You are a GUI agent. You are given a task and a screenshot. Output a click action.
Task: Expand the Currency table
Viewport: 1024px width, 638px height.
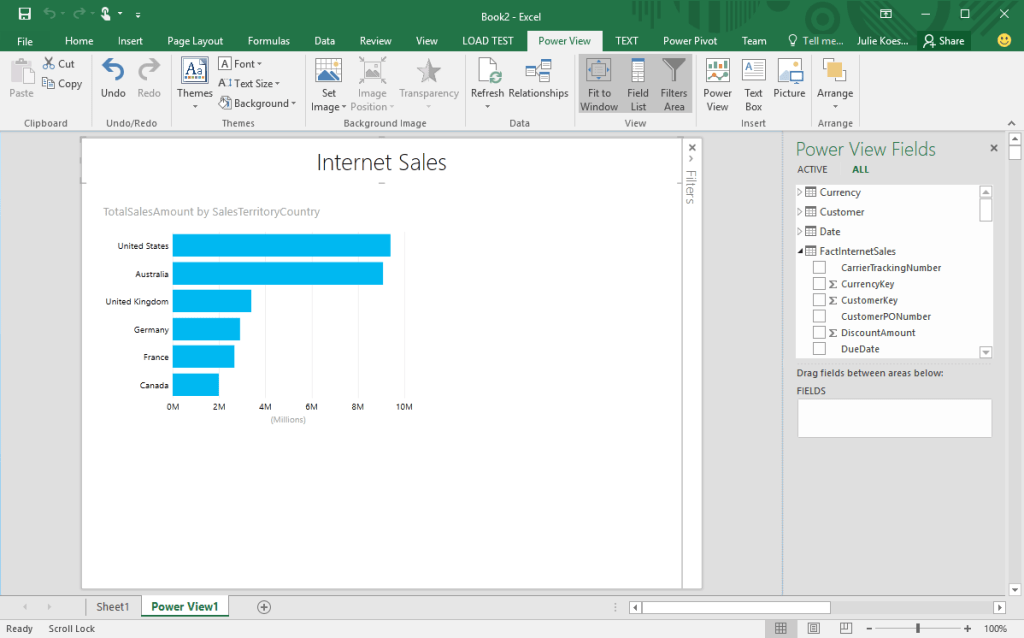800,192
